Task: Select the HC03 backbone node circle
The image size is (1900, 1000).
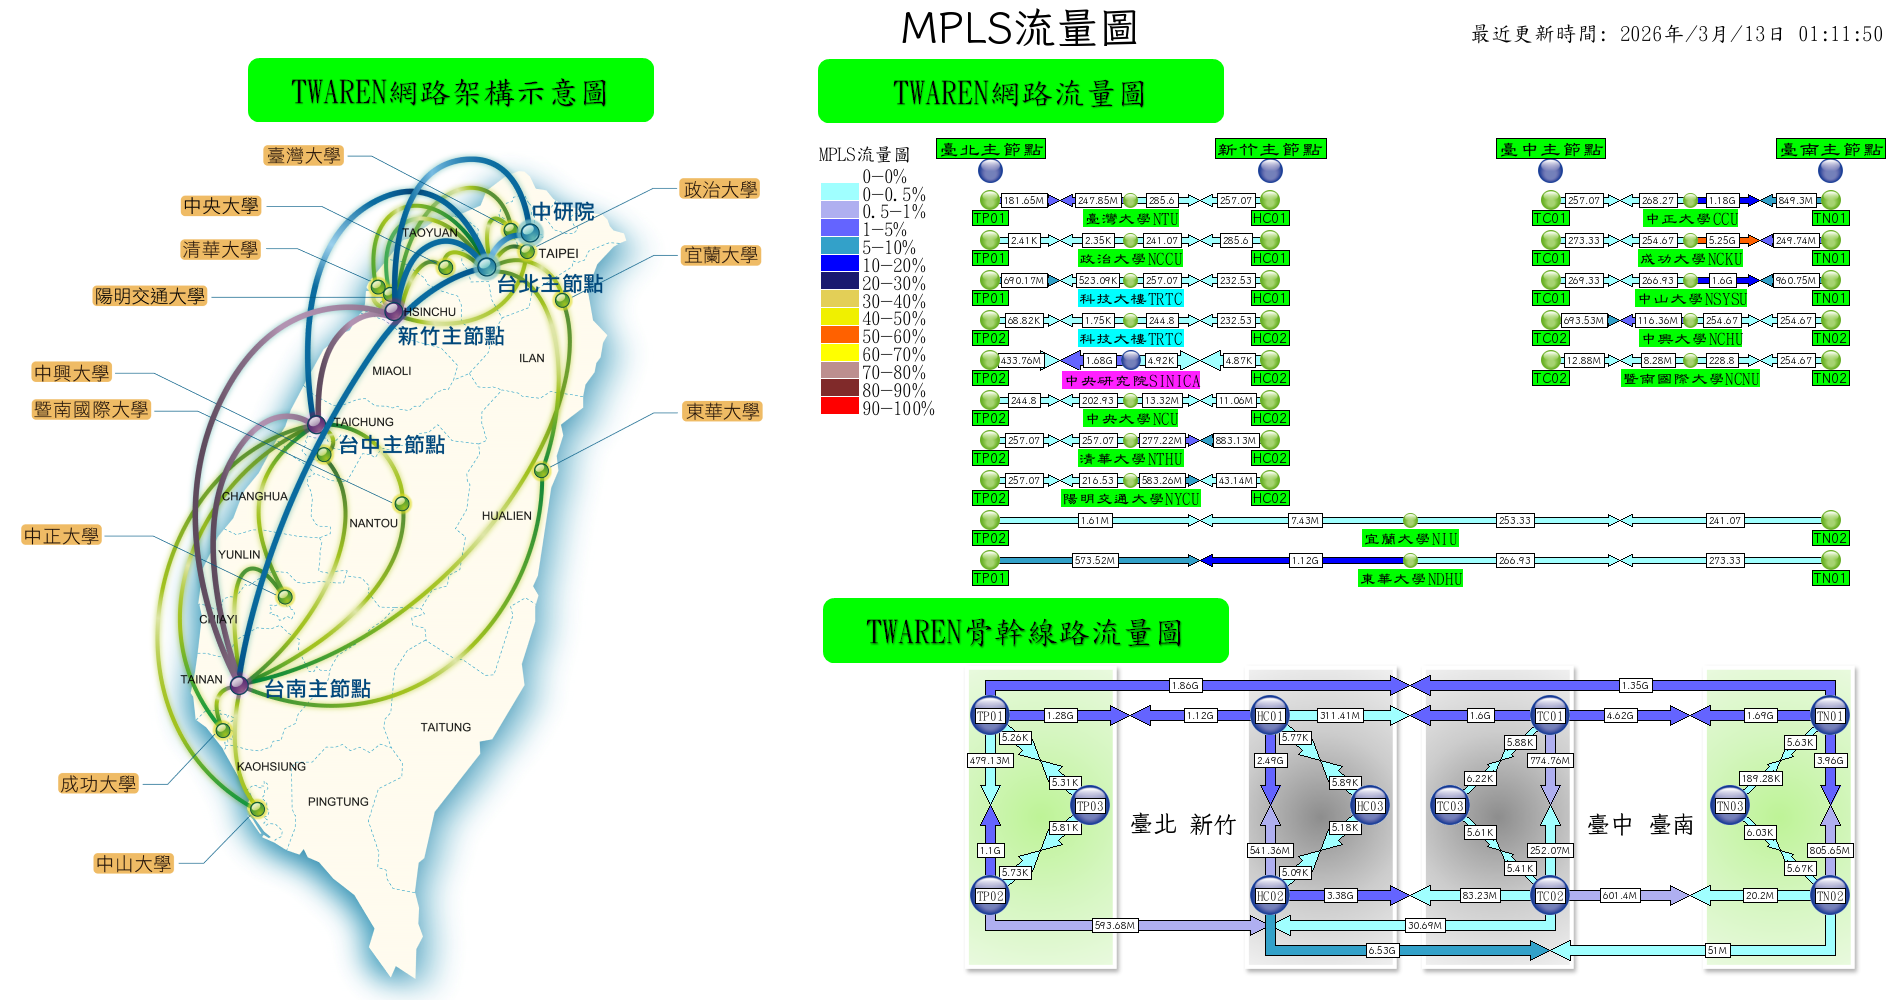Action: click(1369, 805)
